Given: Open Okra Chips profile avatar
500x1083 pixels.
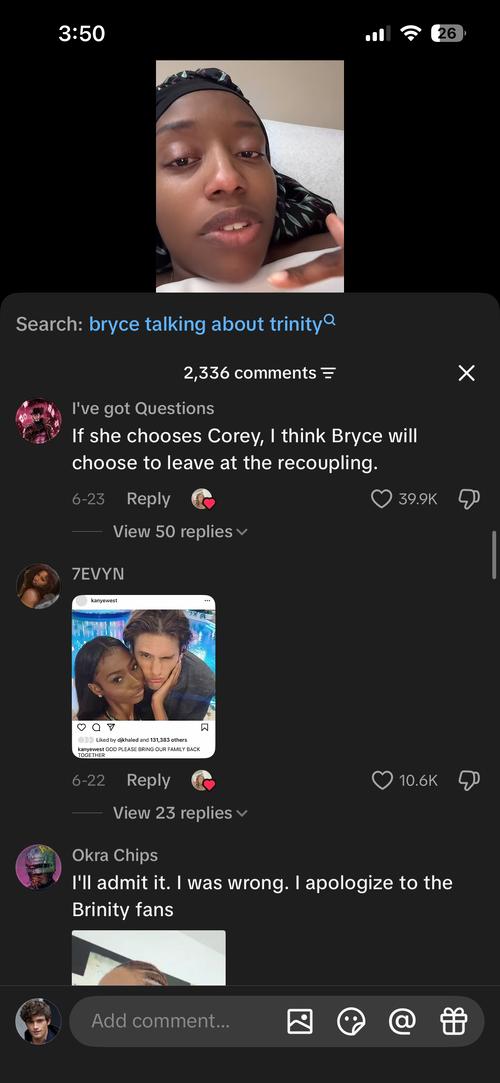Looking at the screenshot, I should tap(39, 867).
